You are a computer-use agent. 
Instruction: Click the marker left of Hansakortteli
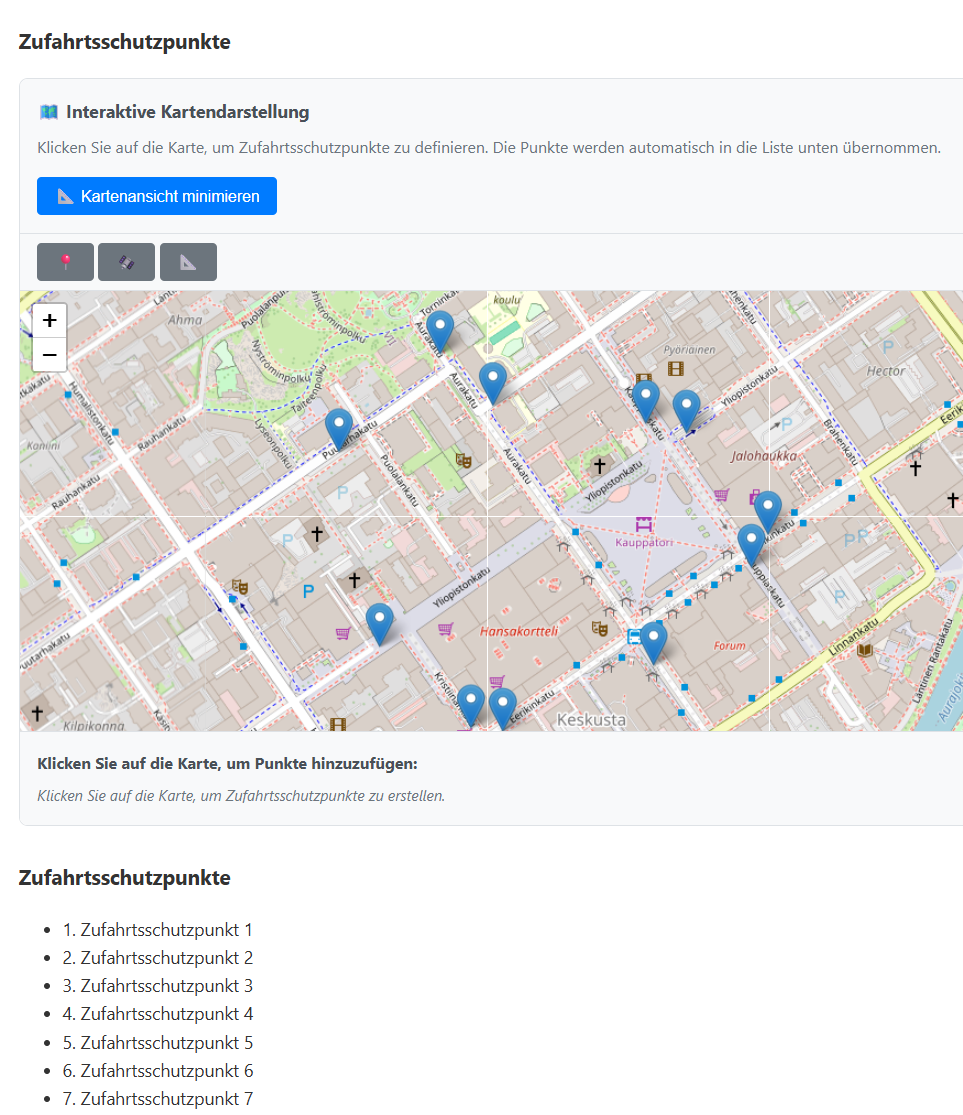tap(379, 622)
